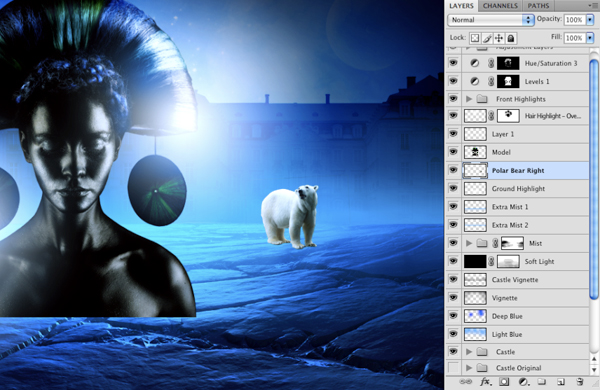Open the layer style fx menu
The image size is (600, 390).
[x=485, y=382]
